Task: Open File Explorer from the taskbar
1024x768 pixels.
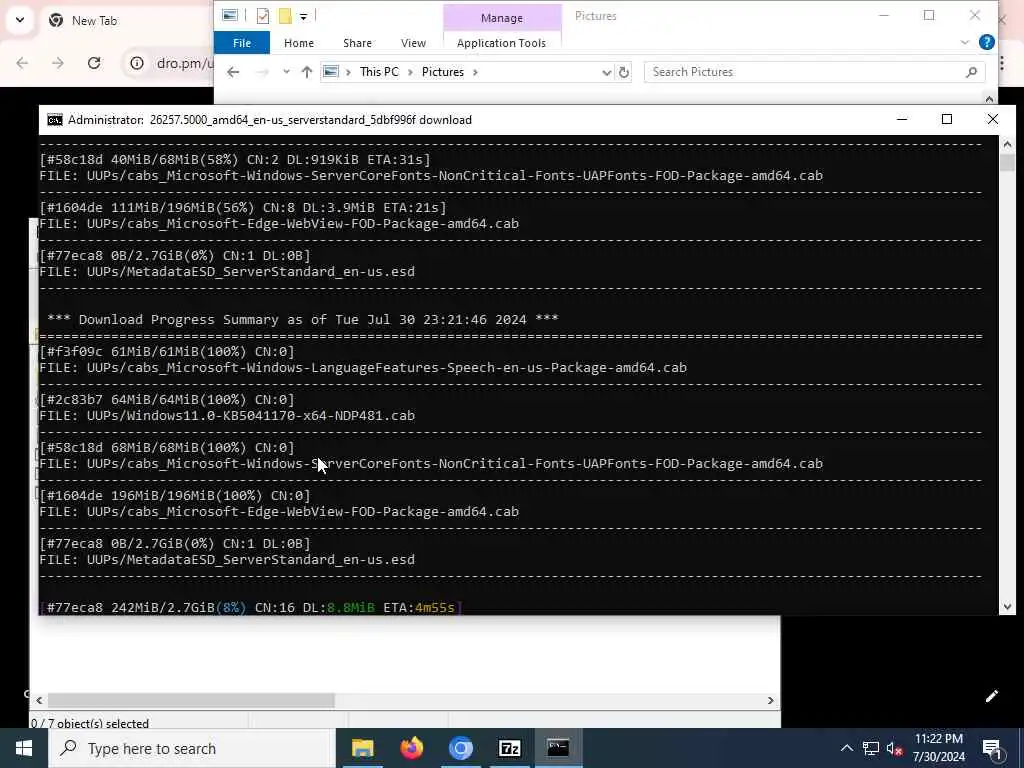Action: coord(362,748)
